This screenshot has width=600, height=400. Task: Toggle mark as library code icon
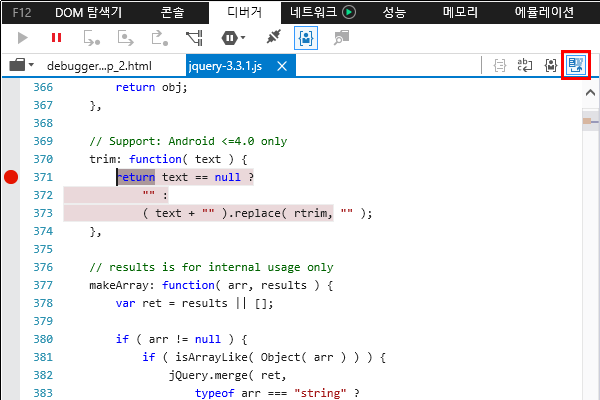[551, 65]
